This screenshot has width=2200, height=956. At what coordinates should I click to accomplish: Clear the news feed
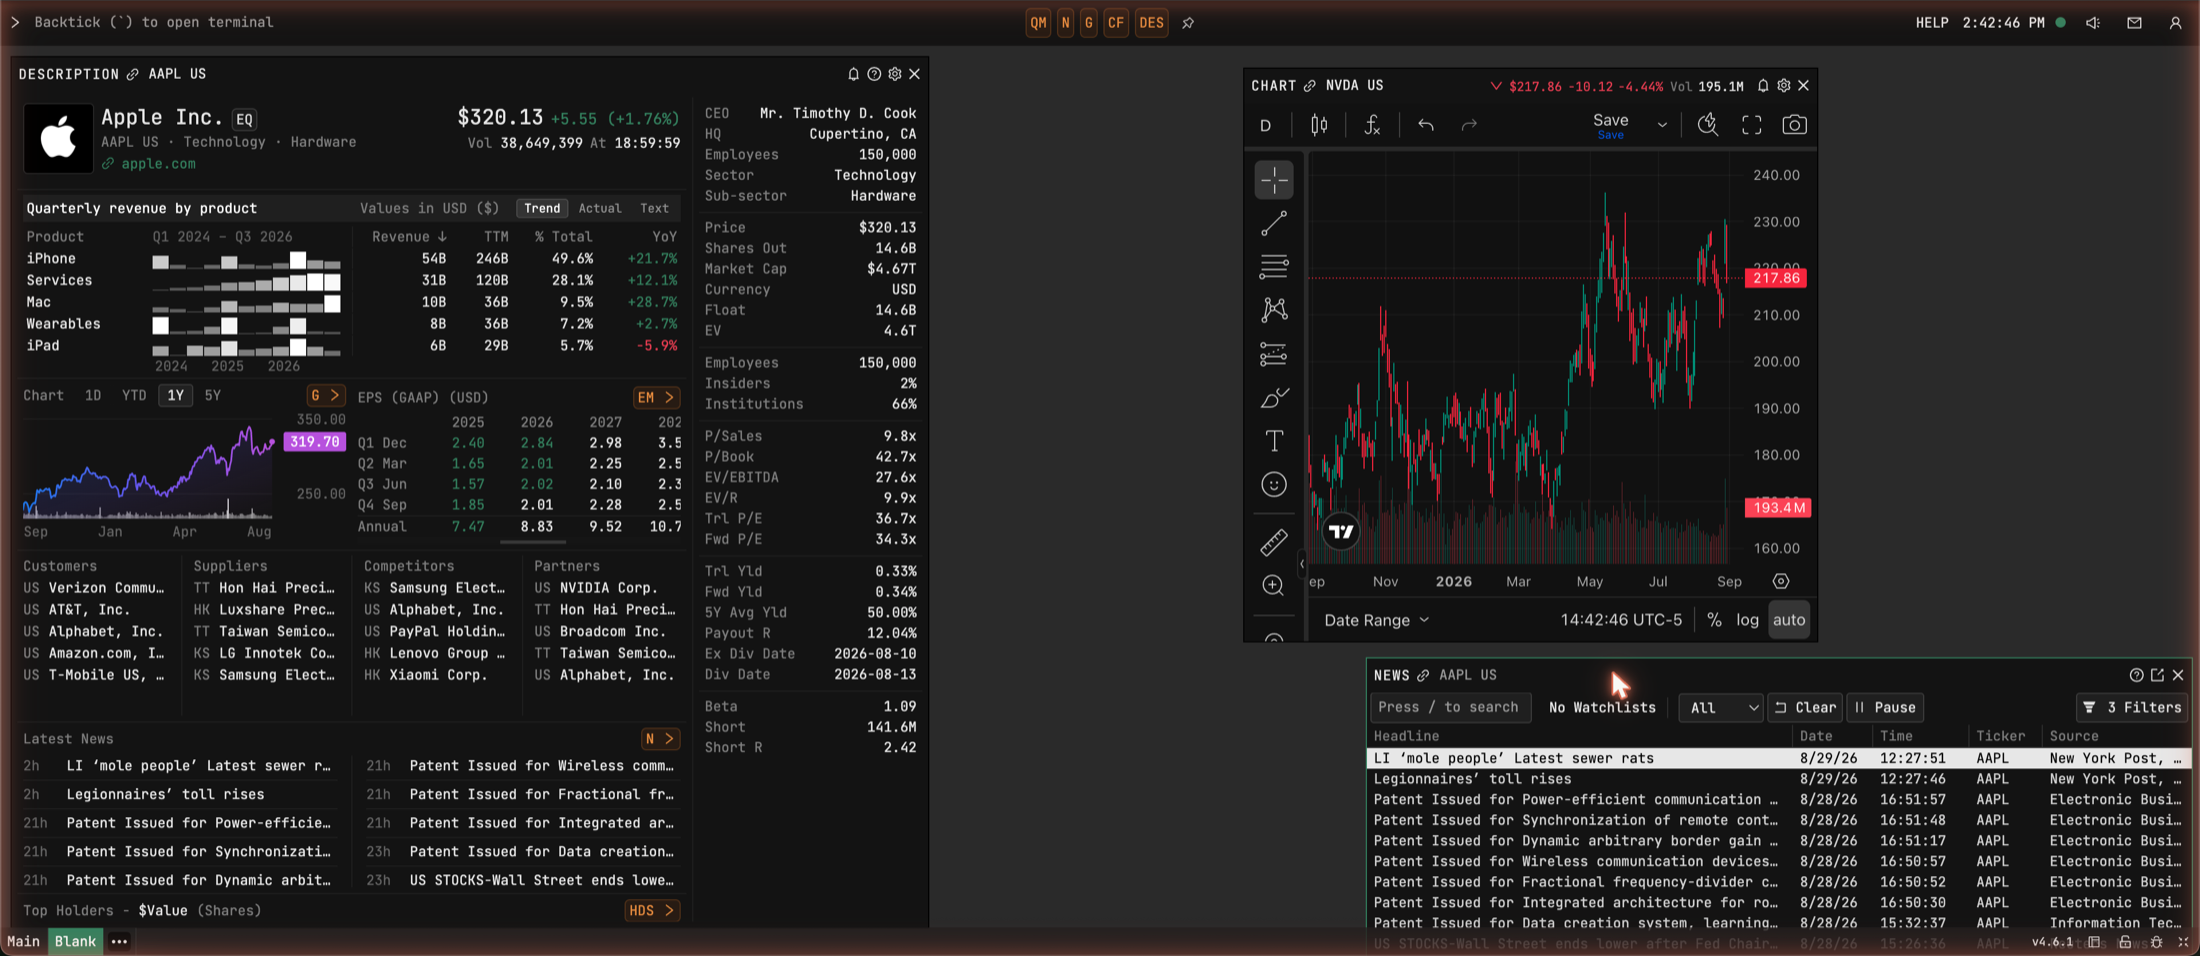tap(1806, 707)
